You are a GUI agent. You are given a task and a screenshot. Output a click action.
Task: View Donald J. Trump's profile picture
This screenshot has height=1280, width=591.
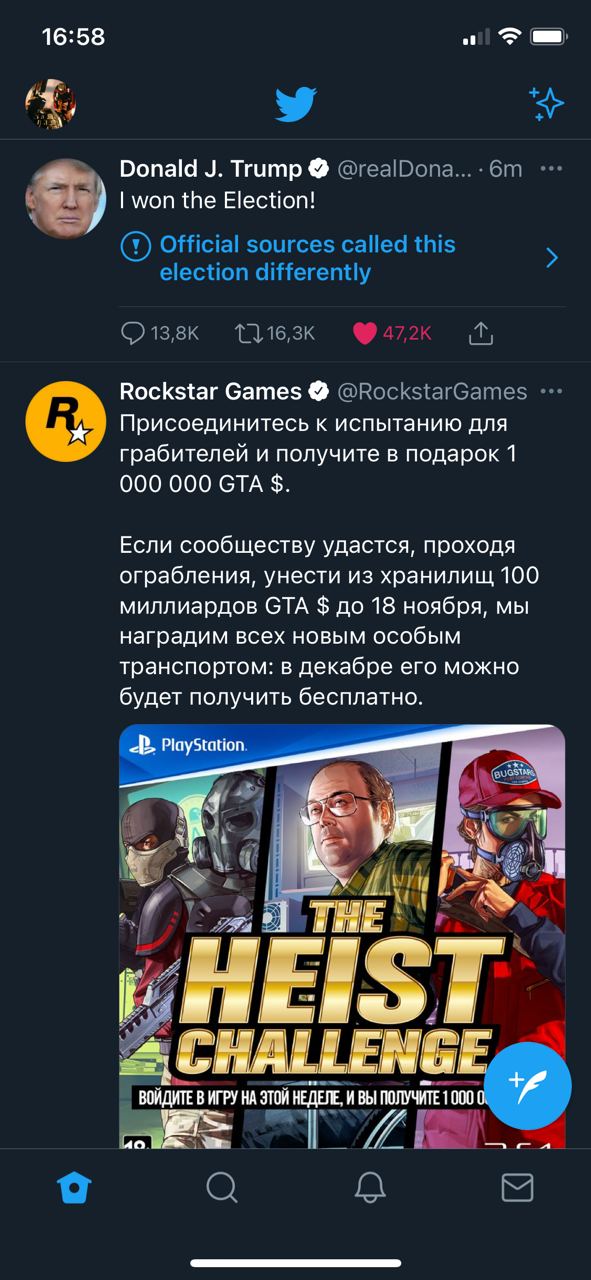click(x=65, y=198)
